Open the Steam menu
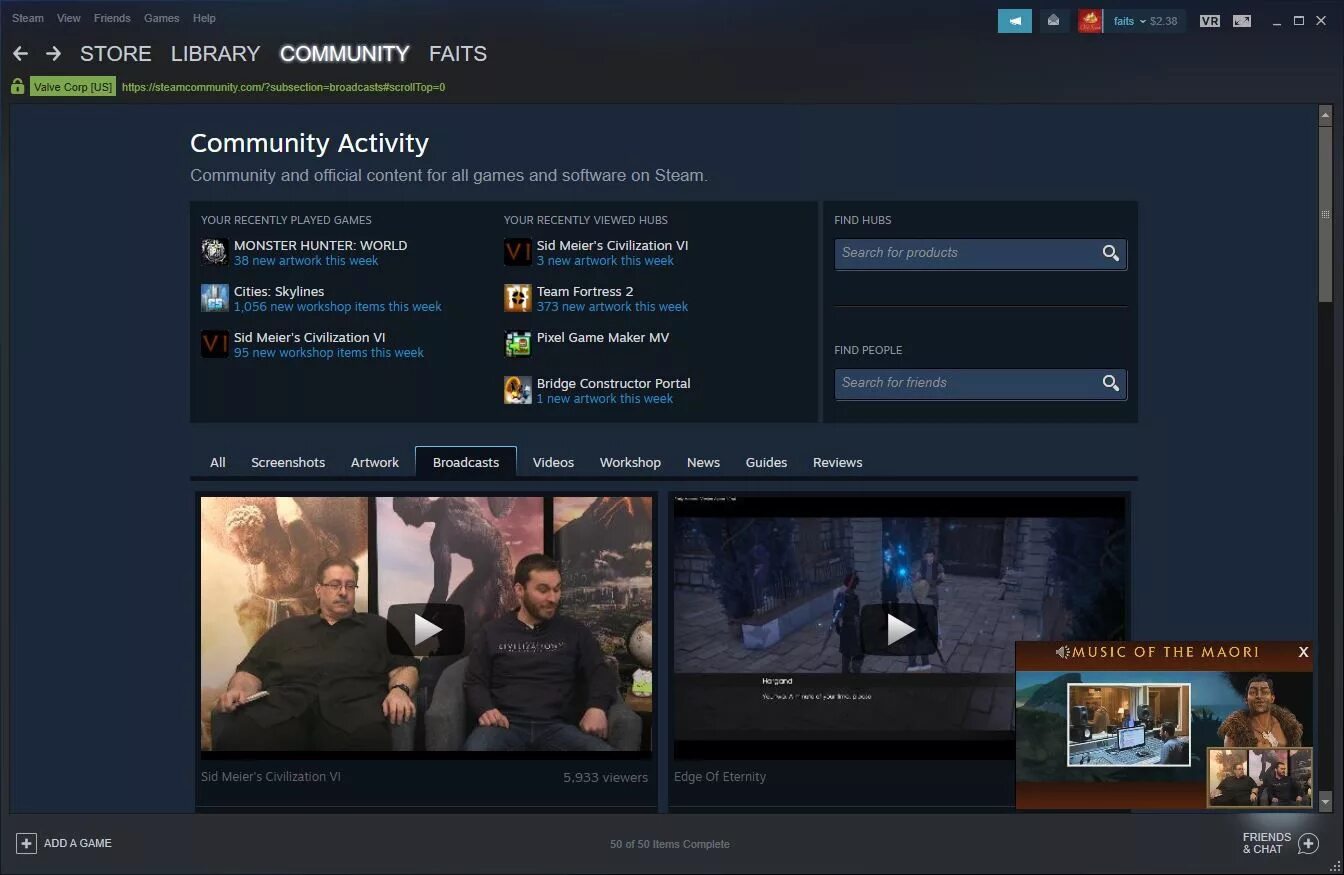 [28, 18]
